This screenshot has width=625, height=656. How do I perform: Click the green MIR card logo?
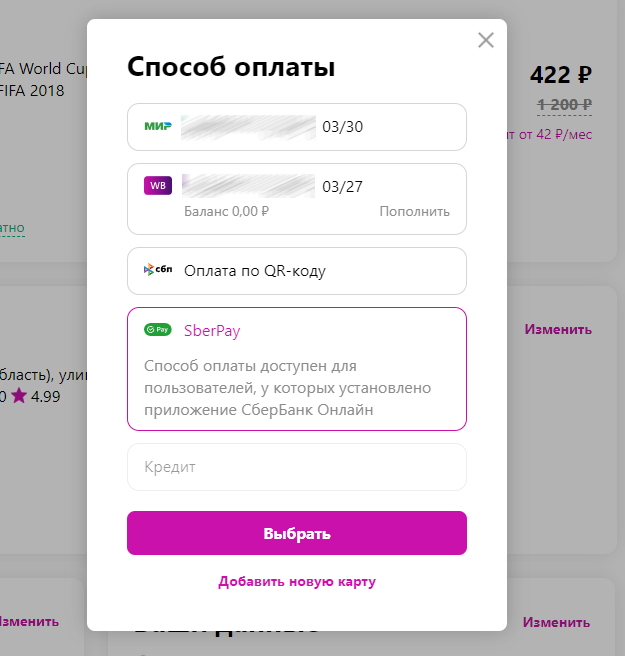[x=158, y=127]
